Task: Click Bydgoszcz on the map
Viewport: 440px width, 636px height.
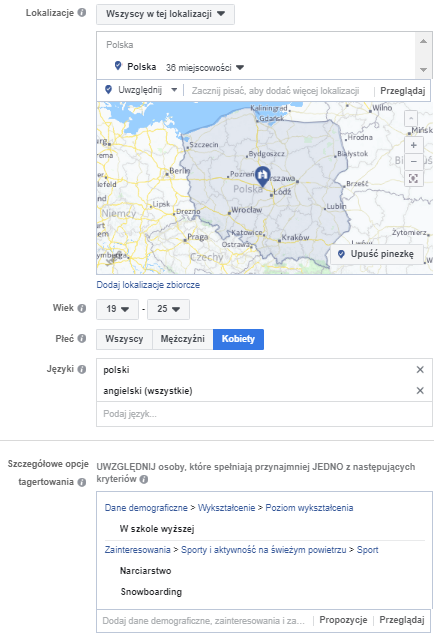Action: click(266, 154)
